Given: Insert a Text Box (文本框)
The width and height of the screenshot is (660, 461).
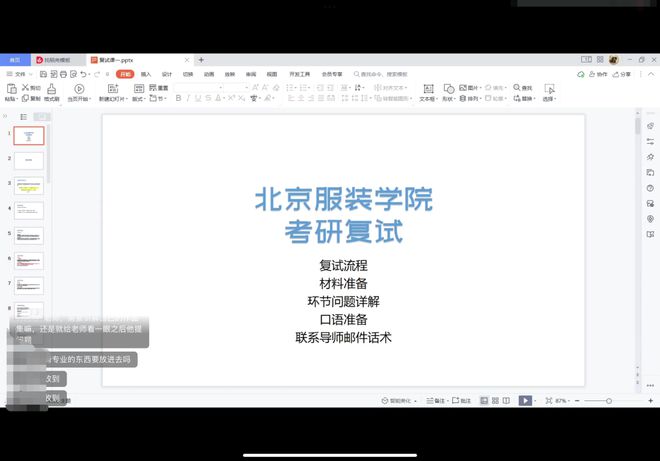Looking at the screenshot, I should [x=428, y=88].
